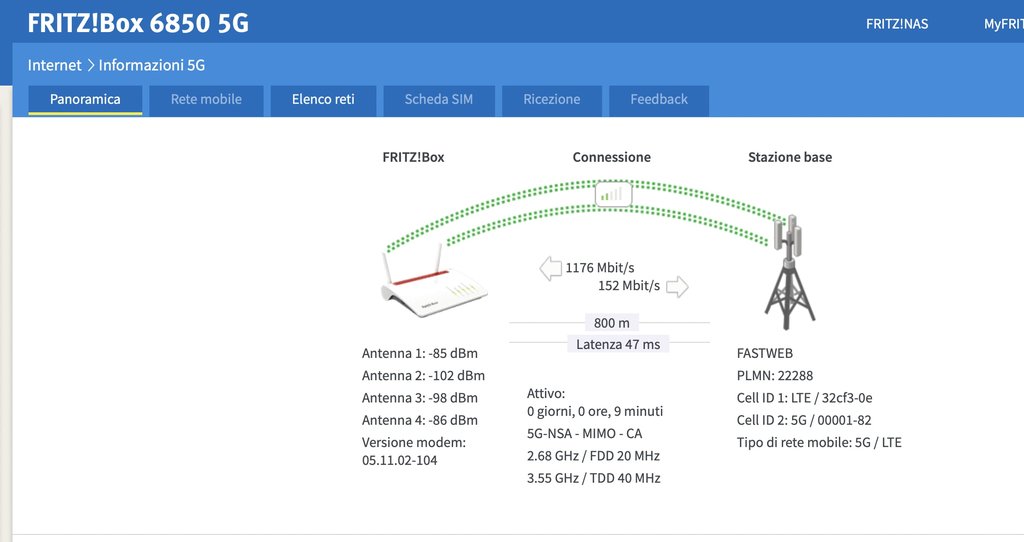The height and width of the screenshot is (542, 1024).
Task: Click Antenna 3: -98 dBm
Action: 420,398
